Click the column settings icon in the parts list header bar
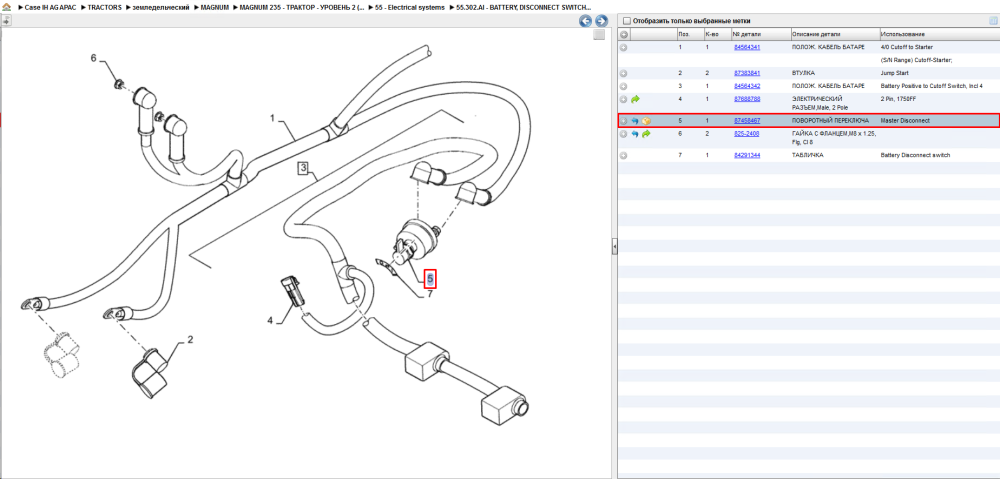 click(x=992, y=20)
